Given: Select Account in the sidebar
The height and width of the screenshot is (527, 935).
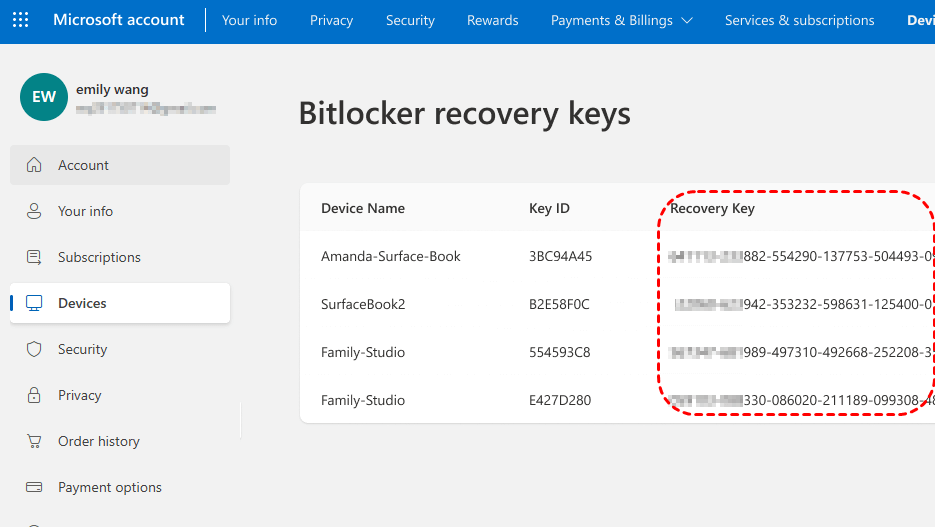Looking at the screenshot, I should (x=120, y=165).
